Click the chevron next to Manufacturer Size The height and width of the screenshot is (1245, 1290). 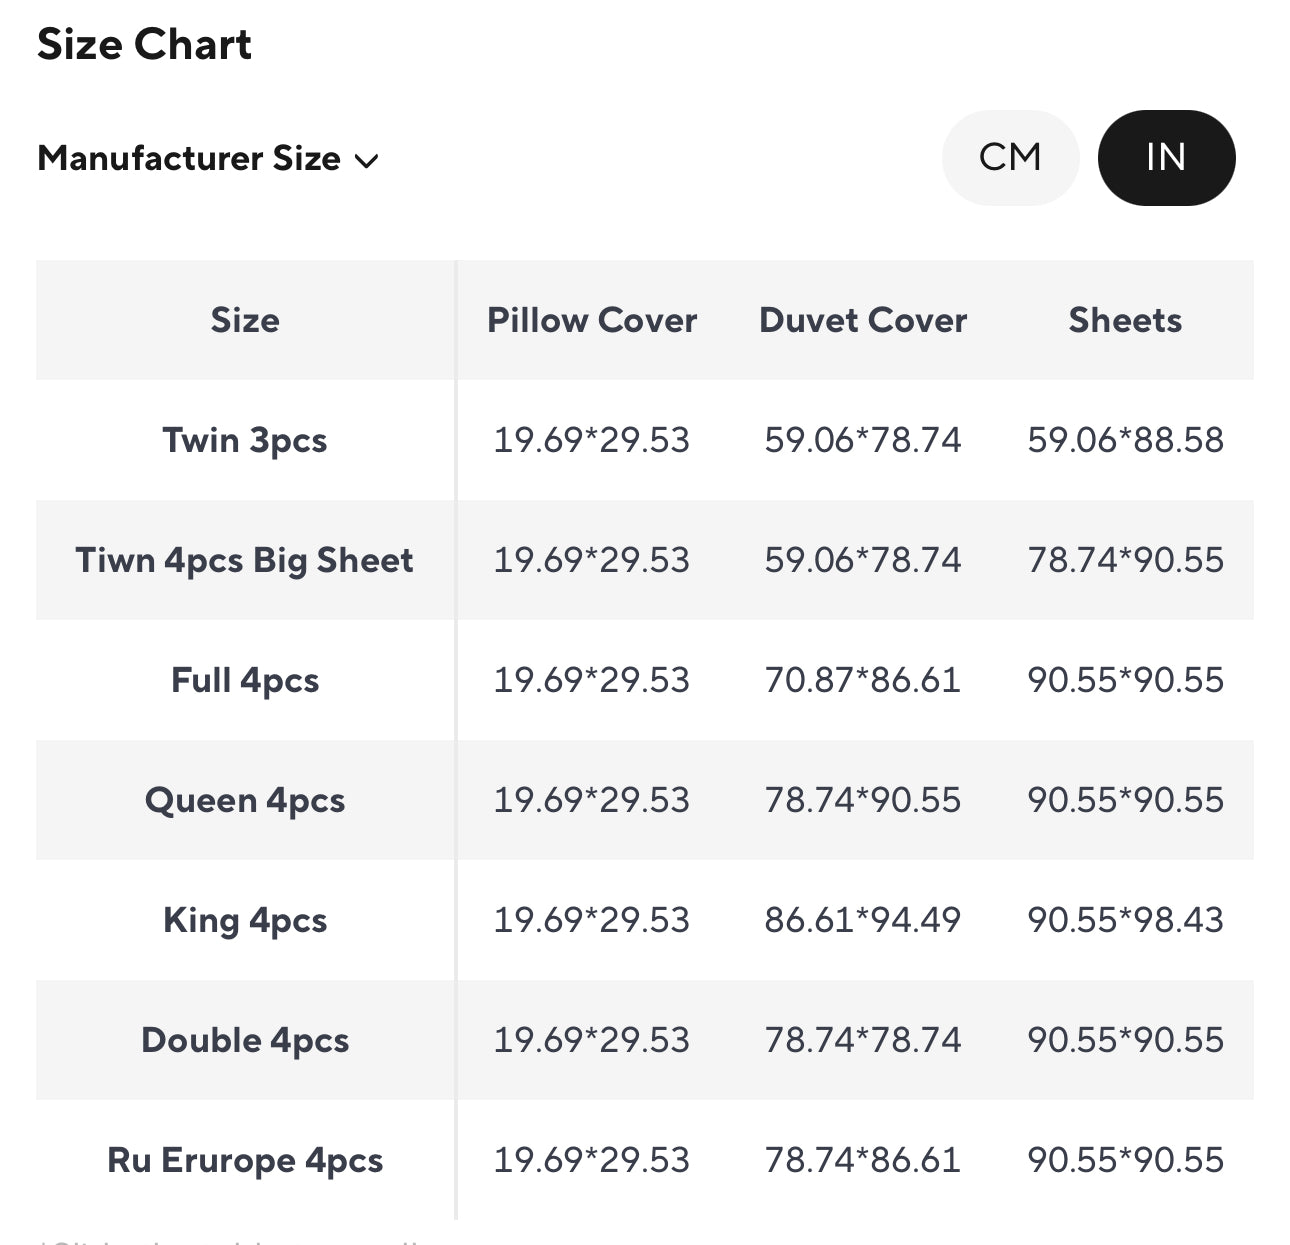tap(367, 161)
